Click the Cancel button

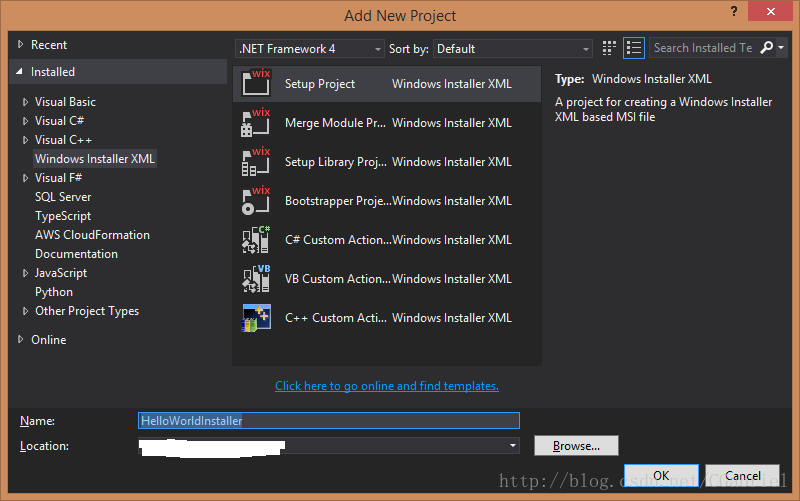pos(742,475)
